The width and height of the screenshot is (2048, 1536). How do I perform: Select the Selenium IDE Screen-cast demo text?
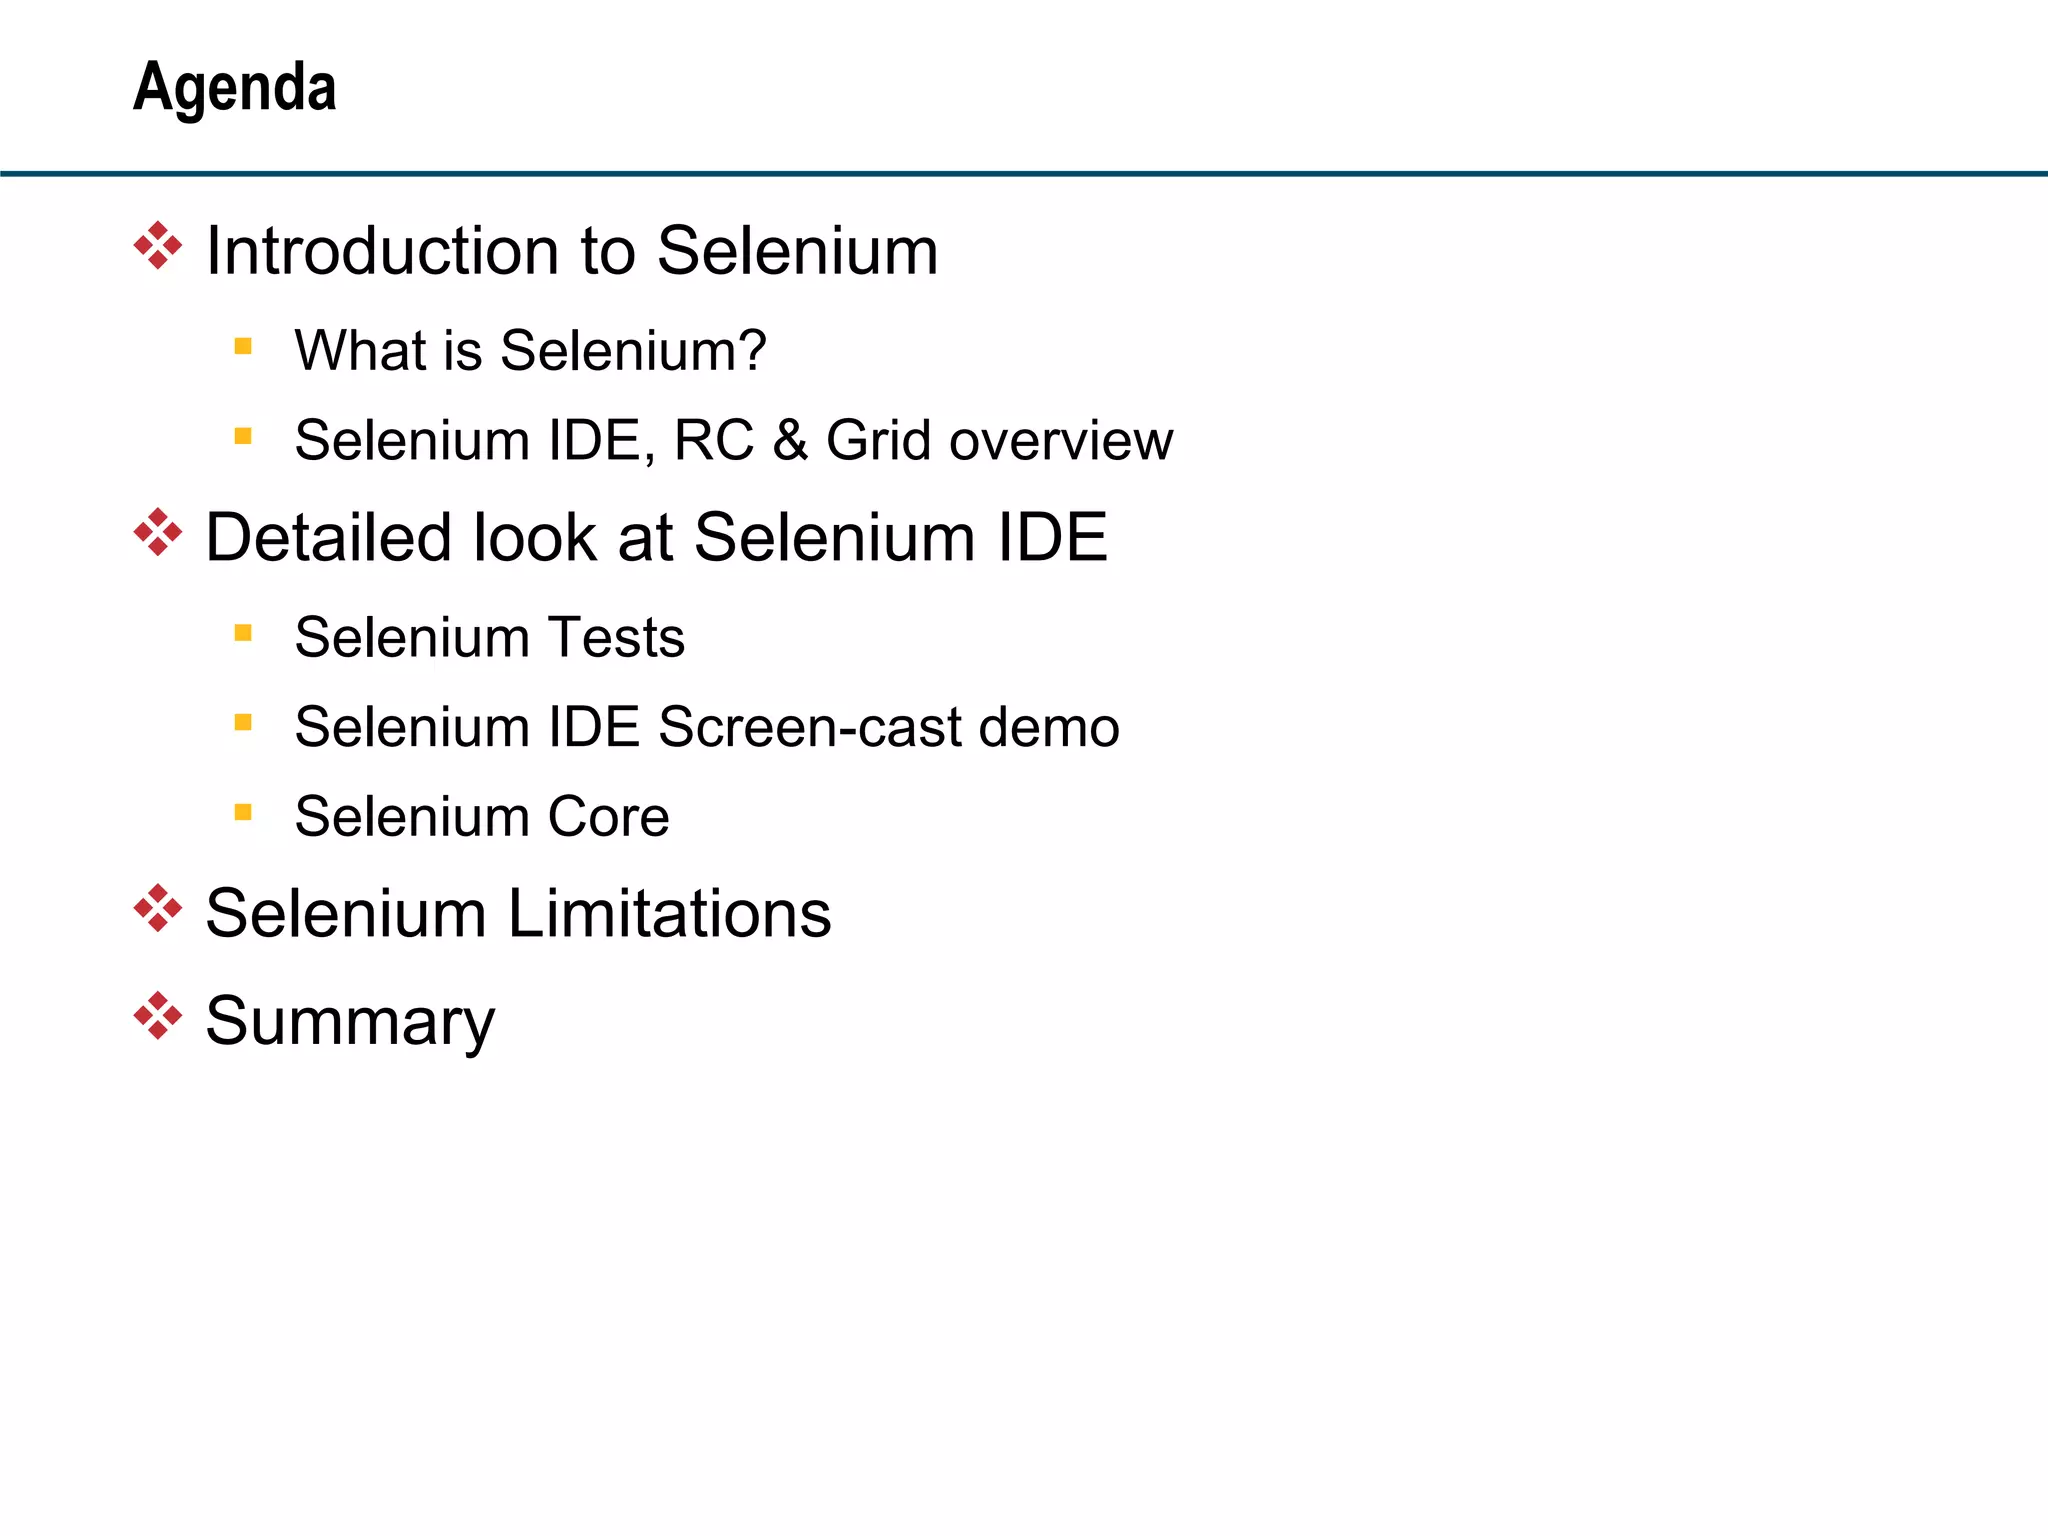[708, 726]
